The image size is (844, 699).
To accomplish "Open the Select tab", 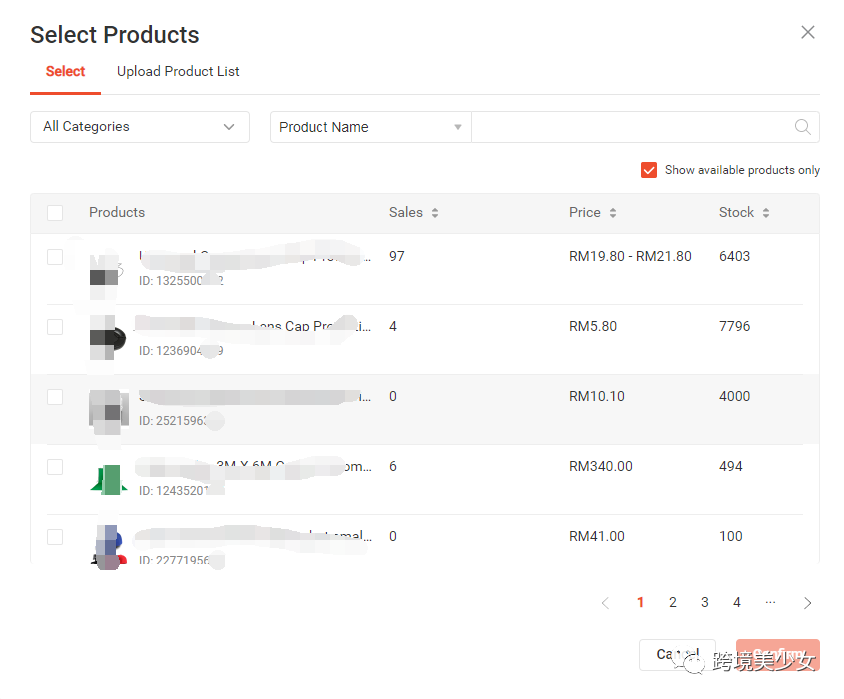I will pos(65,71).
